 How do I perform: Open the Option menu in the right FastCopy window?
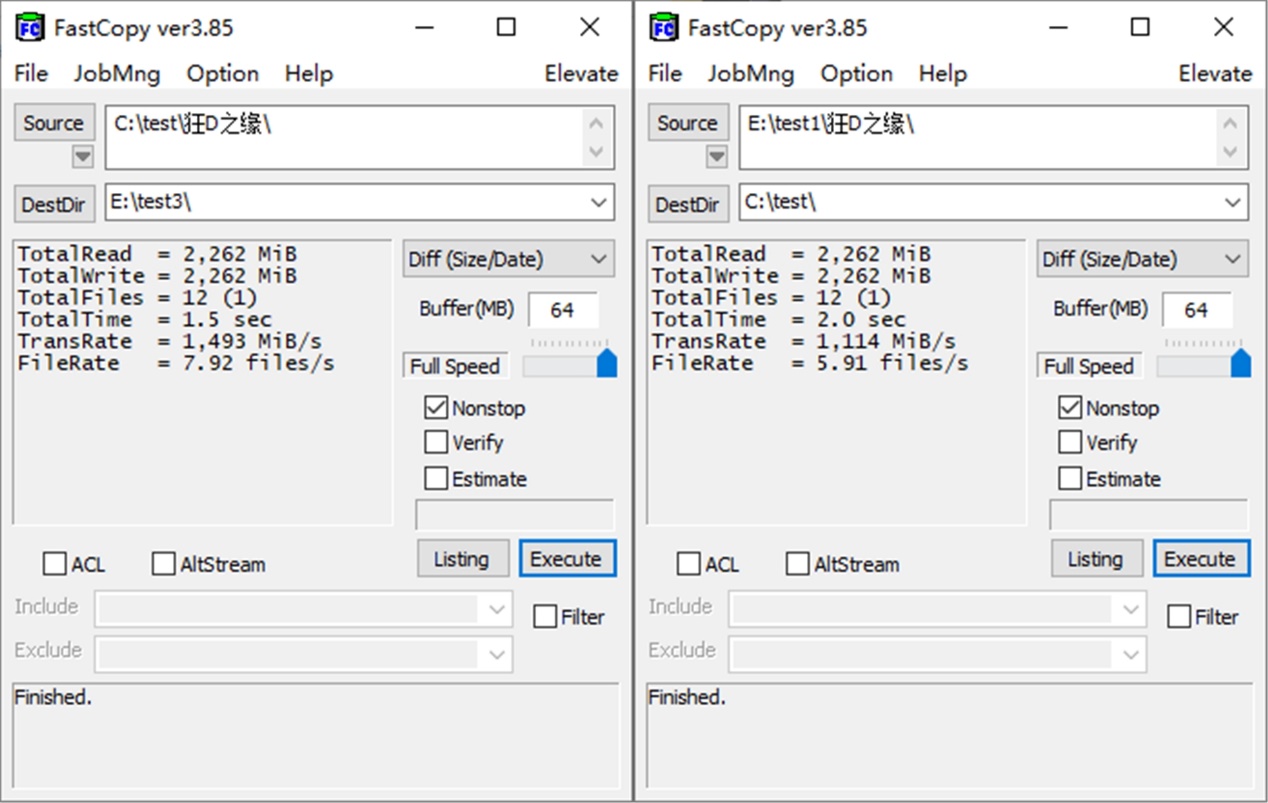[857, 73]
